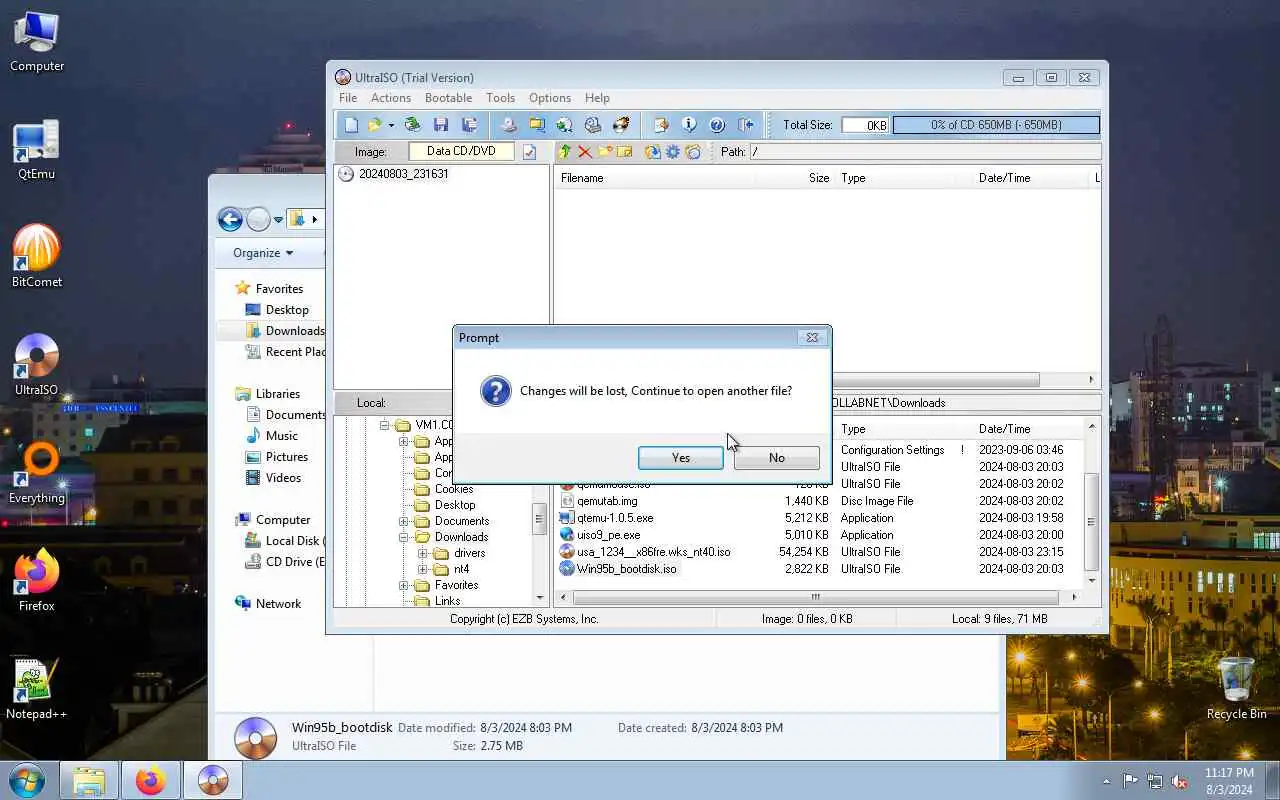
Task: Open the Help menu
Action: click(597, 98)
